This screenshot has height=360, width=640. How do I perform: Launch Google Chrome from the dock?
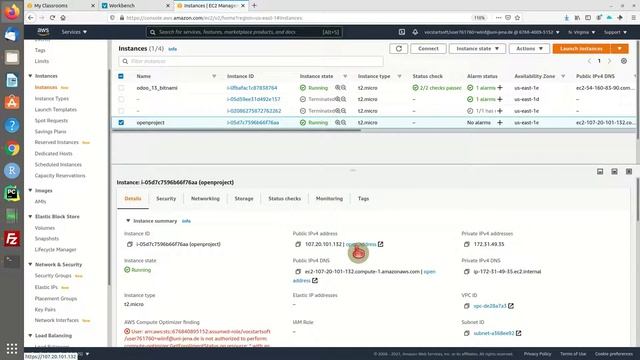click(12, 148)
